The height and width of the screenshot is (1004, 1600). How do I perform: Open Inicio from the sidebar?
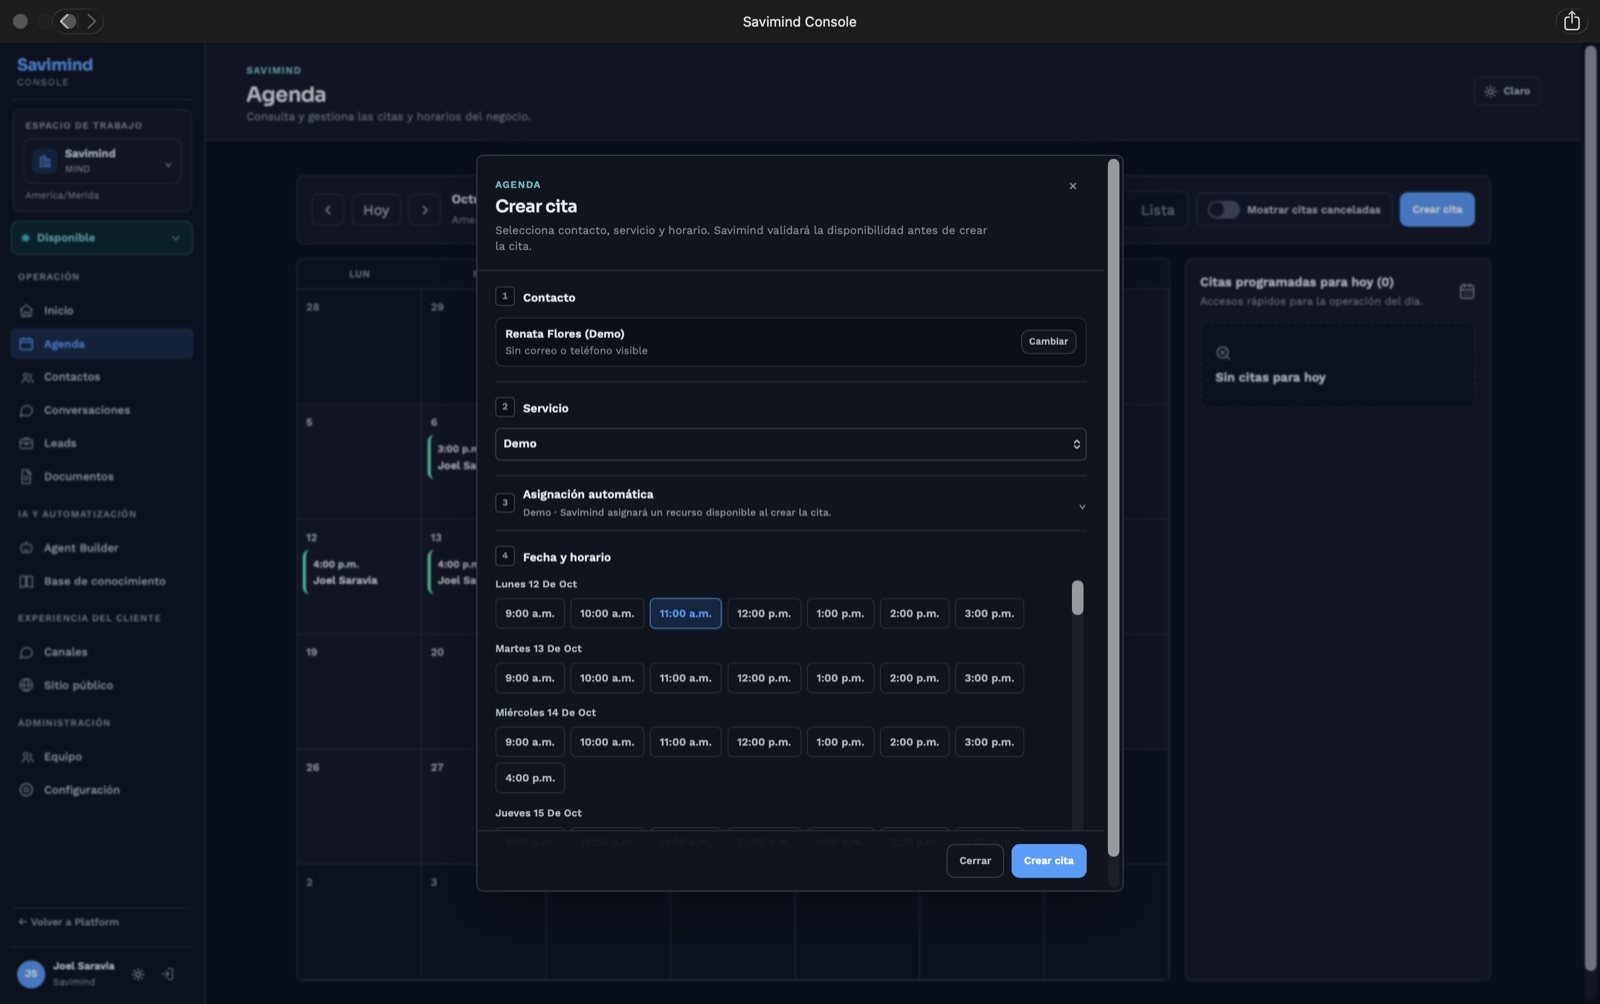[x=102, y=310]
